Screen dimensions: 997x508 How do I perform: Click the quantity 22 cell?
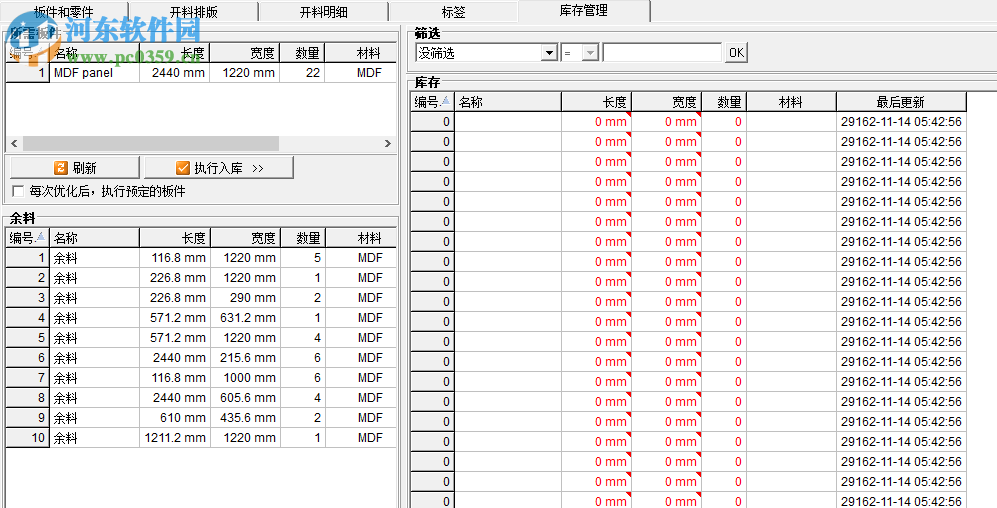[303, 72]
